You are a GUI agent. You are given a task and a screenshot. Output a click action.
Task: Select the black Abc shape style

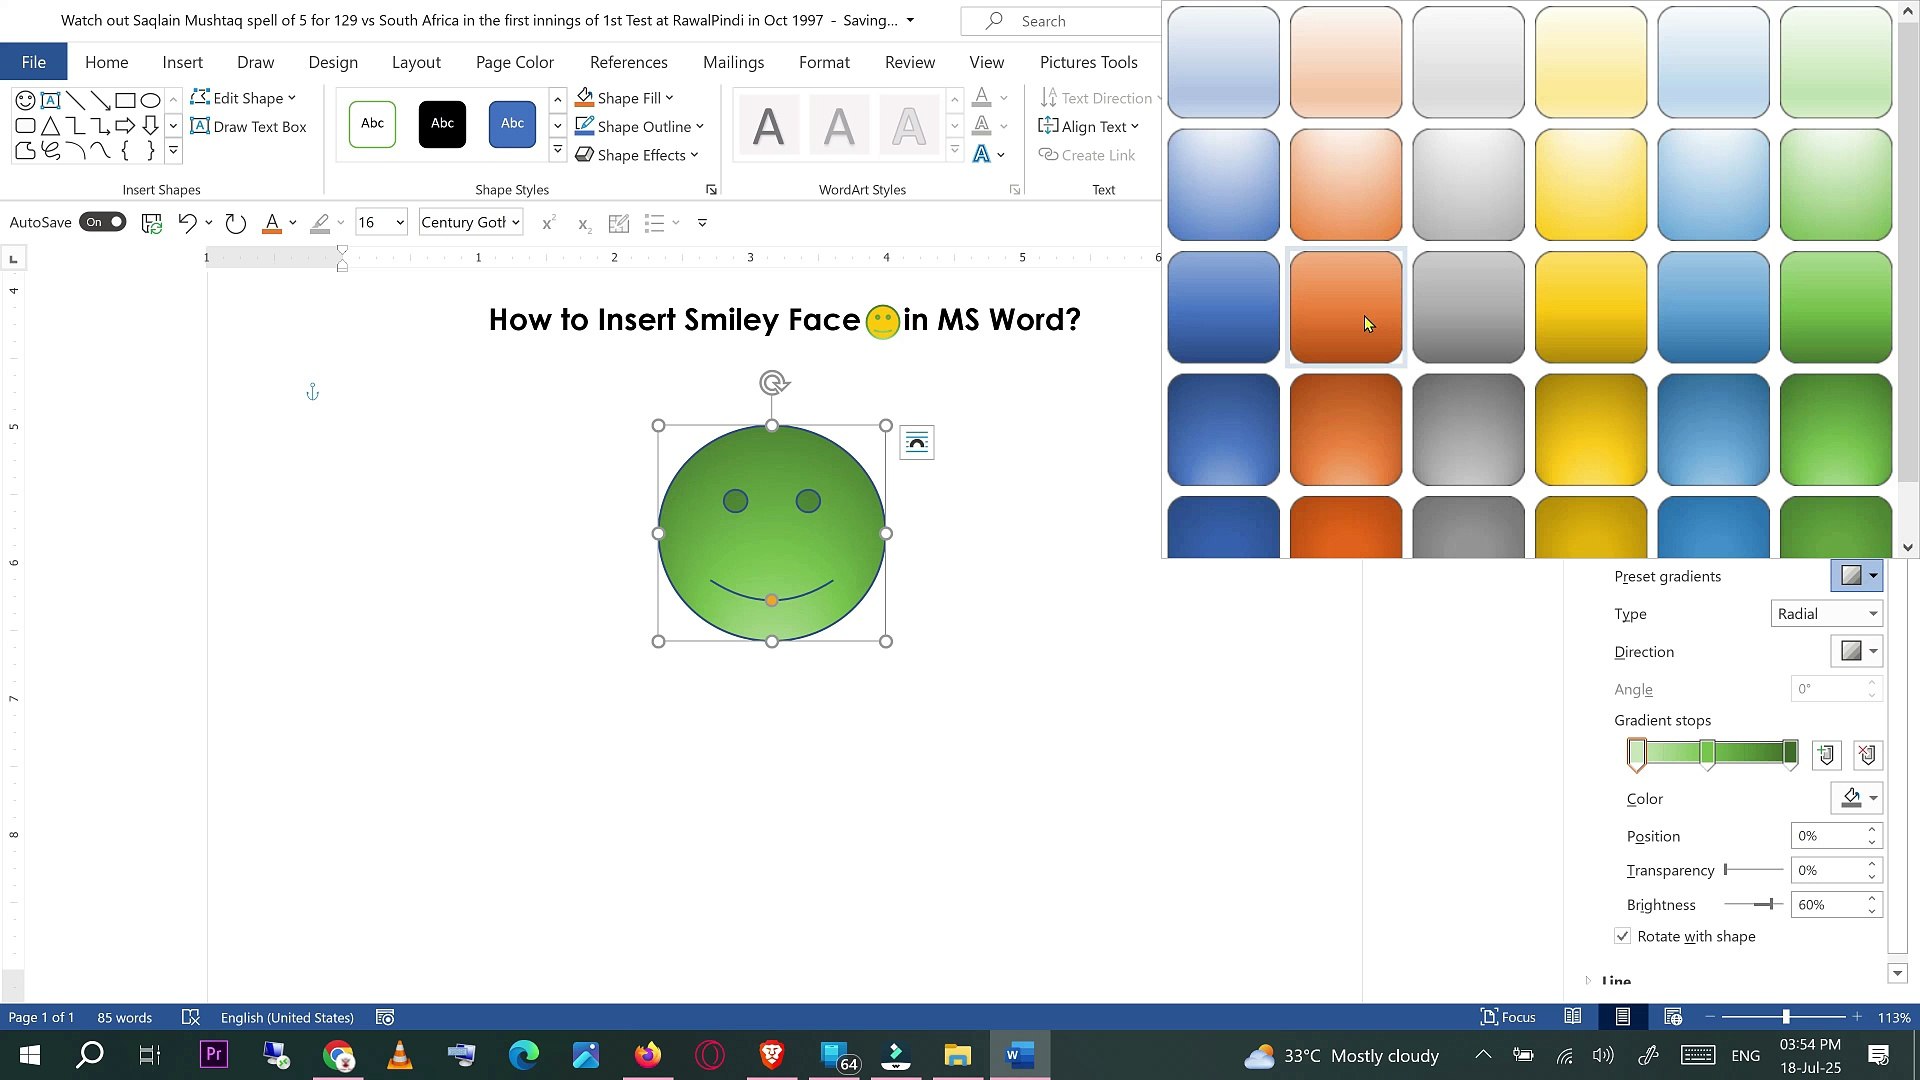pyautogui.click(x=442, y=124)
